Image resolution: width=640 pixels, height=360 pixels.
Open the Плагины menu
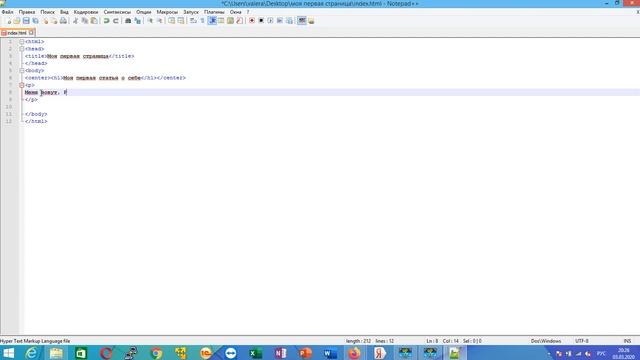(214, 12)
